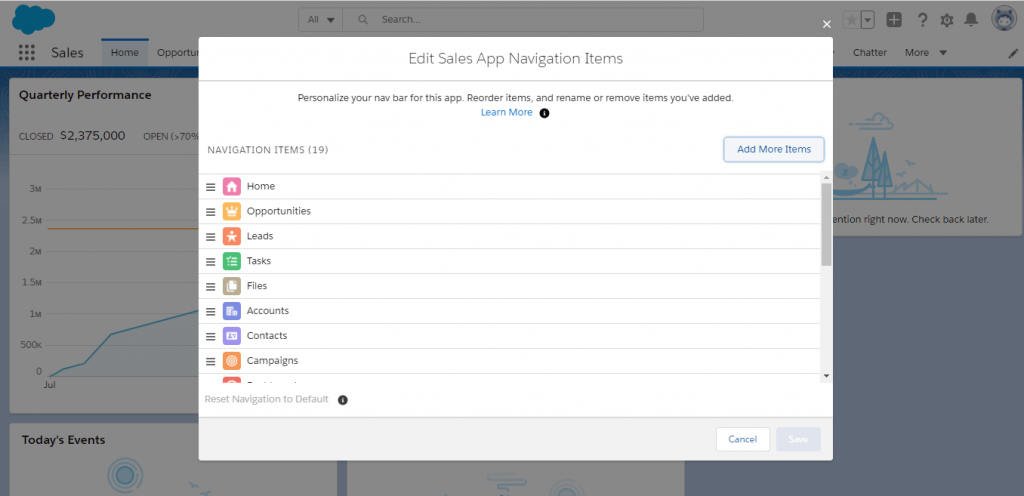Screen dimensions: 1024x496
Task: Click the Accounts row label
Action: click(268, 311)
